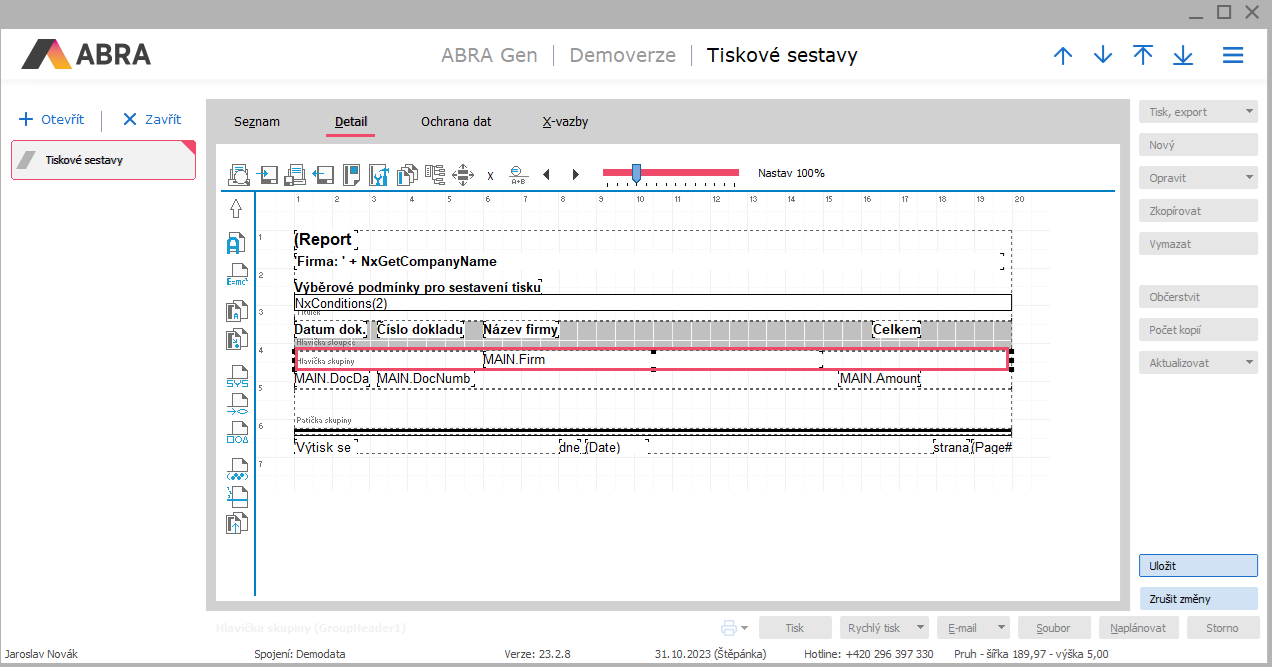Click the Vymazat button
Viewport: 1272px width, 667px height.
coord(1198,244)
